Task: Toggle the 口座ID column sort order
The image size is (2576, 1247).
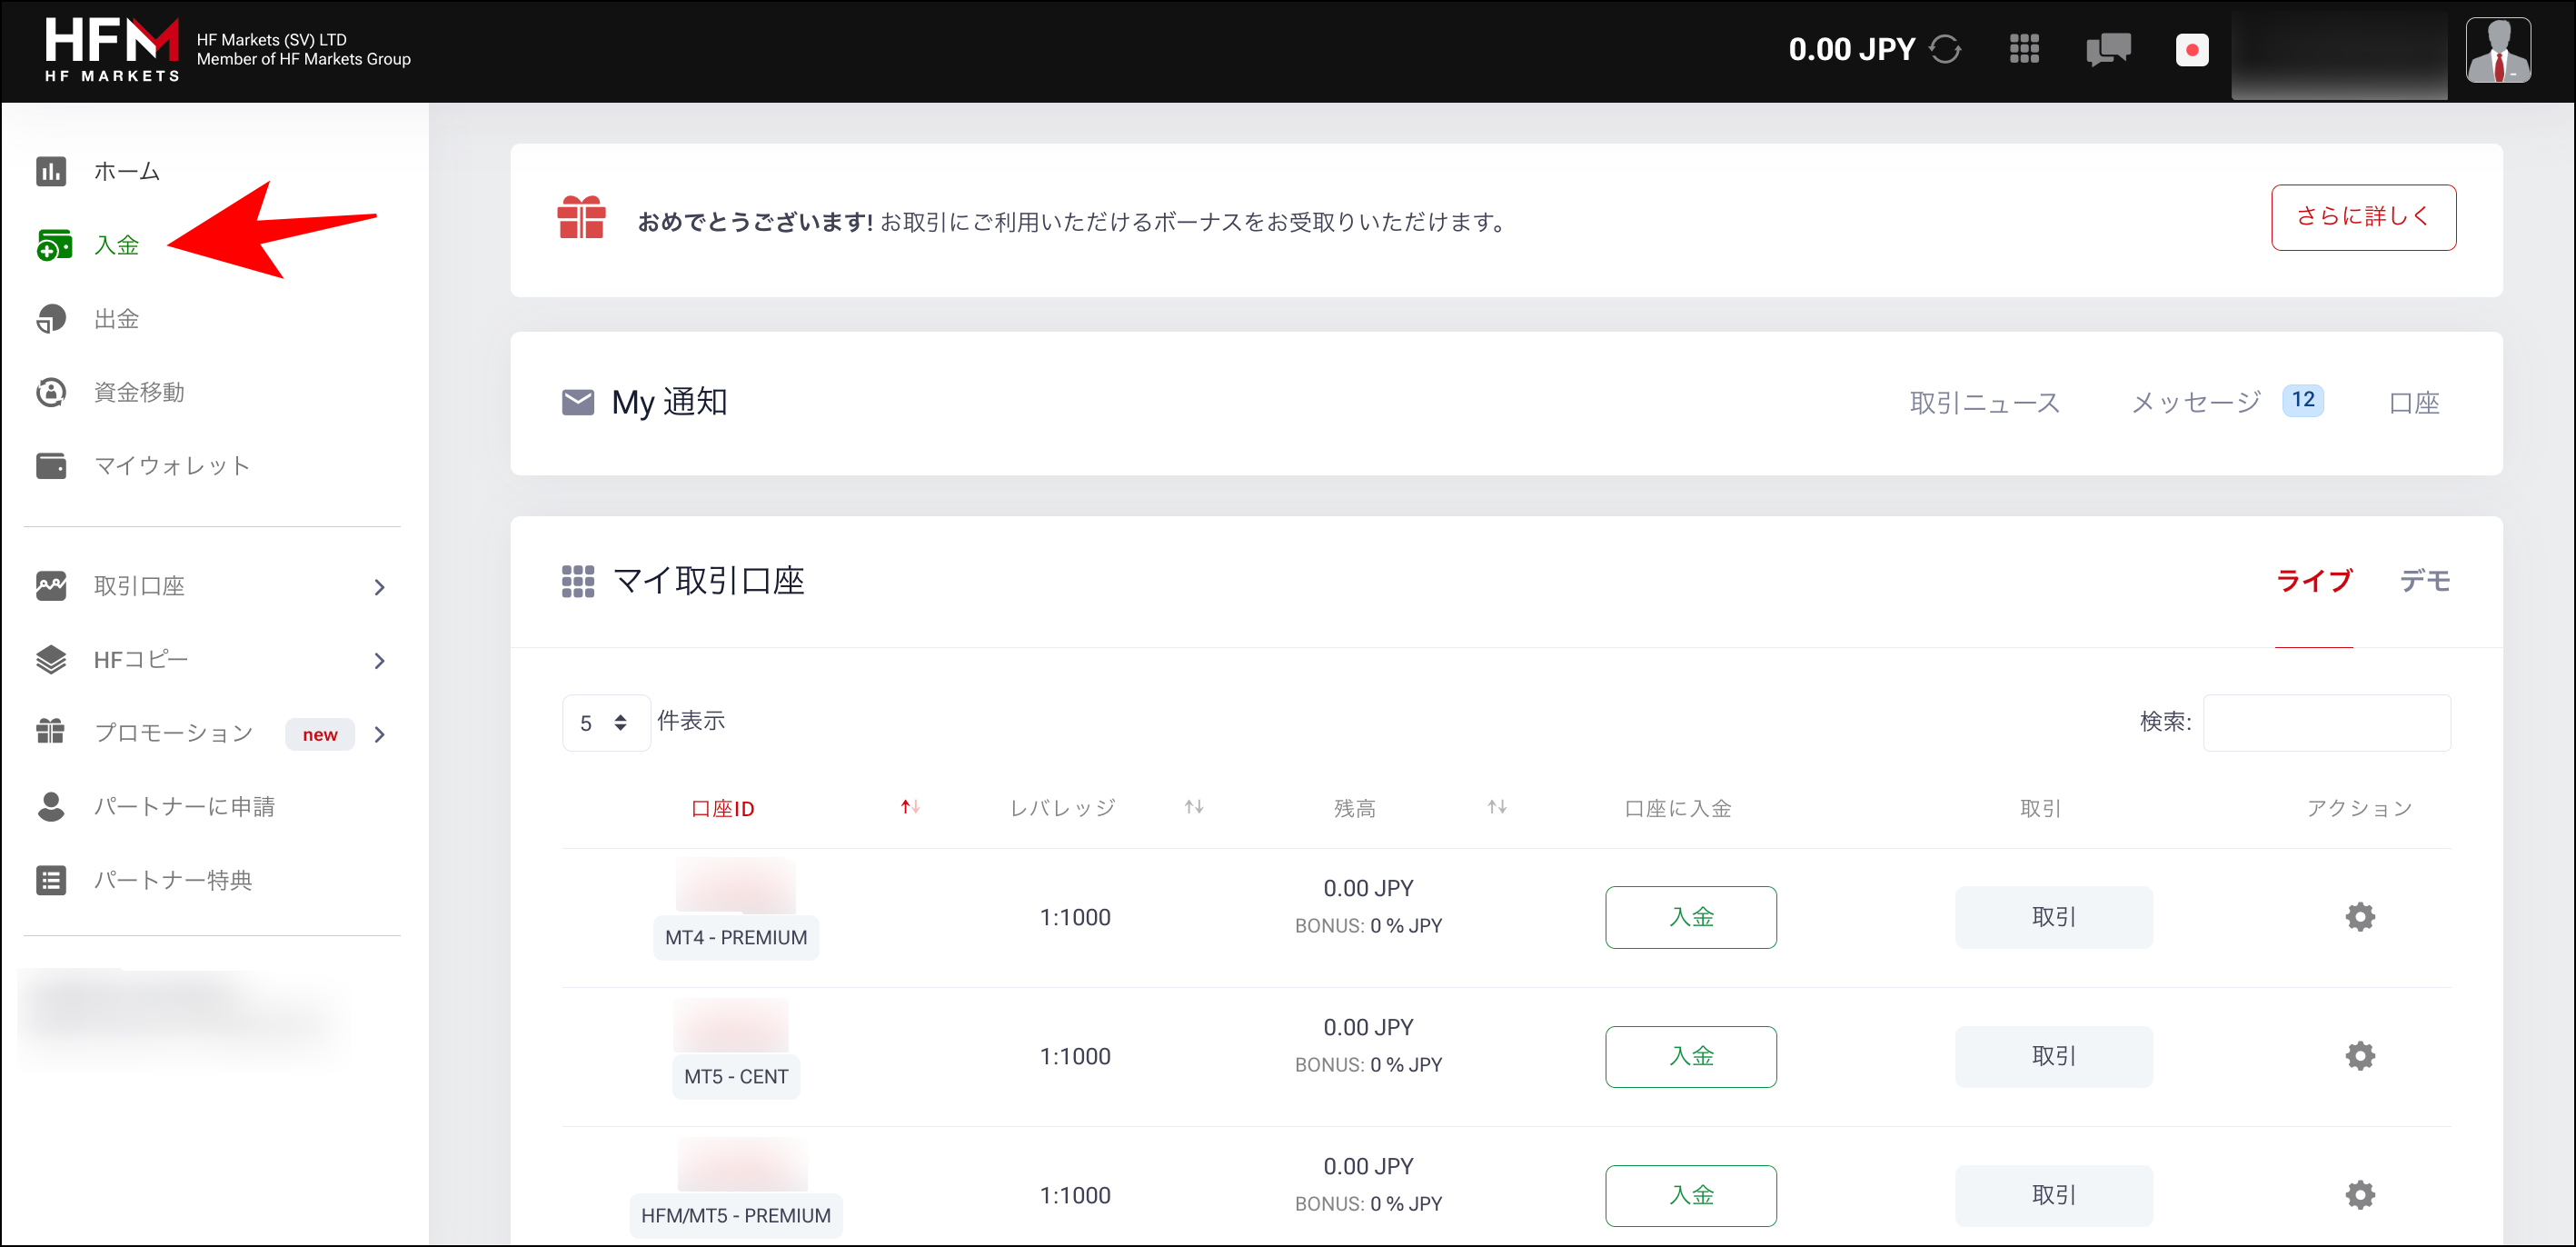Action: coord(910,807)
